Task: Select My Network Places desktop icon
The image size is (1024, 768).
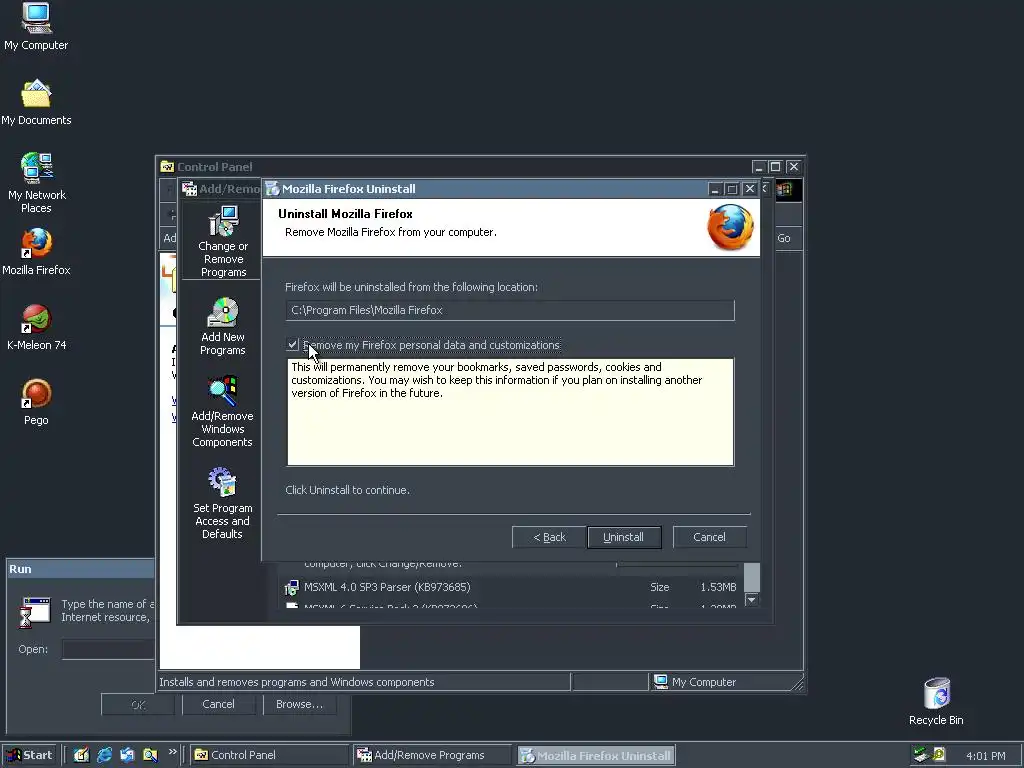Action: point(36,183)
